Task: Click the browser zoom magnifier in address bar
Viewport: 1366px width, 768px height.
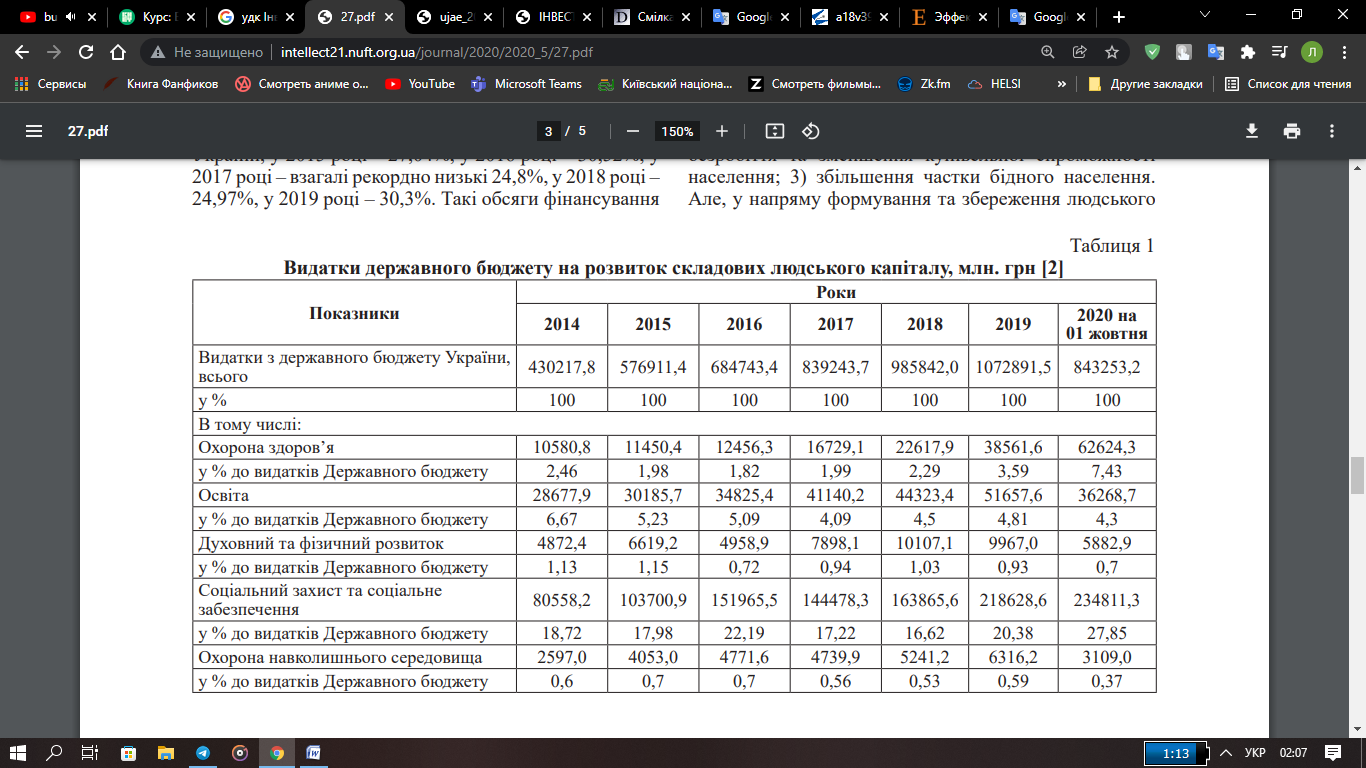Action: click(x=1048, y=52)
